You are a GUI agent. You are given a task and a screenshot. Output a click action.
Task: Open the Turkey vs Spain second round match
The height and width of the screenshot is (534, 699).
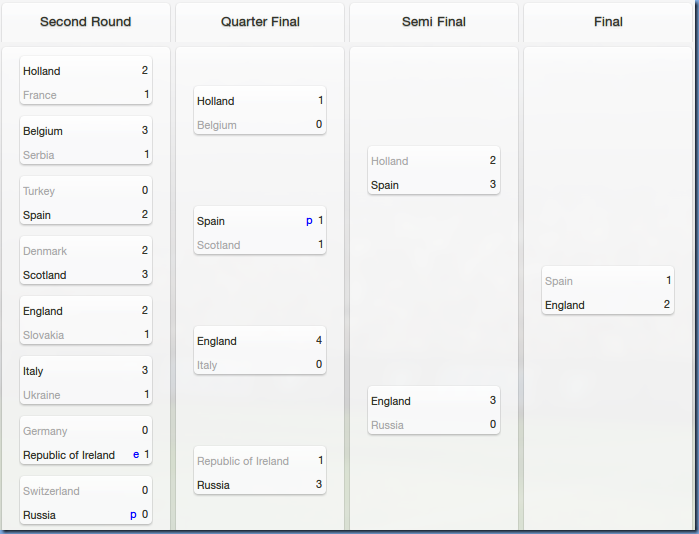(86, 203)
